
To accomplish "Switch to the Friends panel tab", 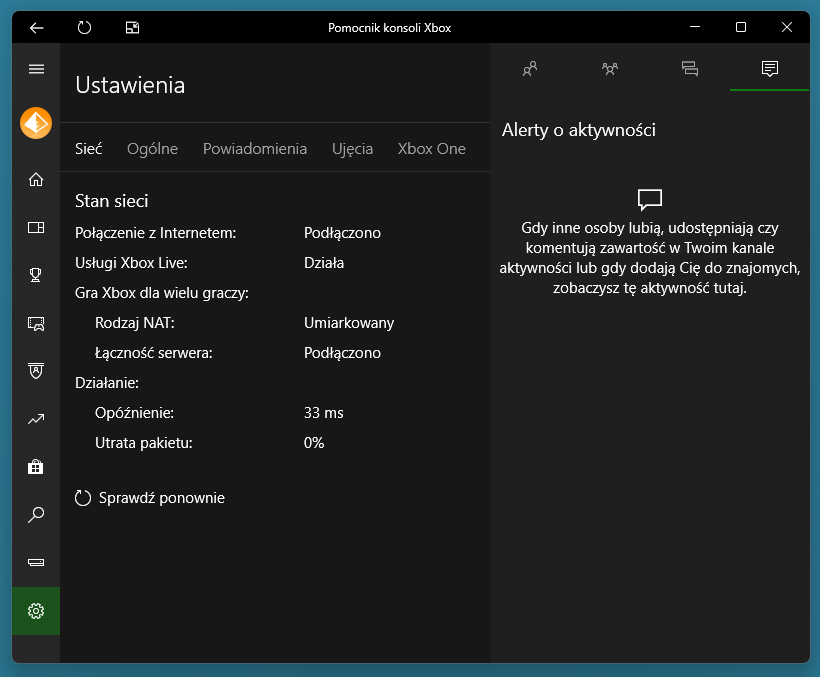I will click(x=530, y=69).
